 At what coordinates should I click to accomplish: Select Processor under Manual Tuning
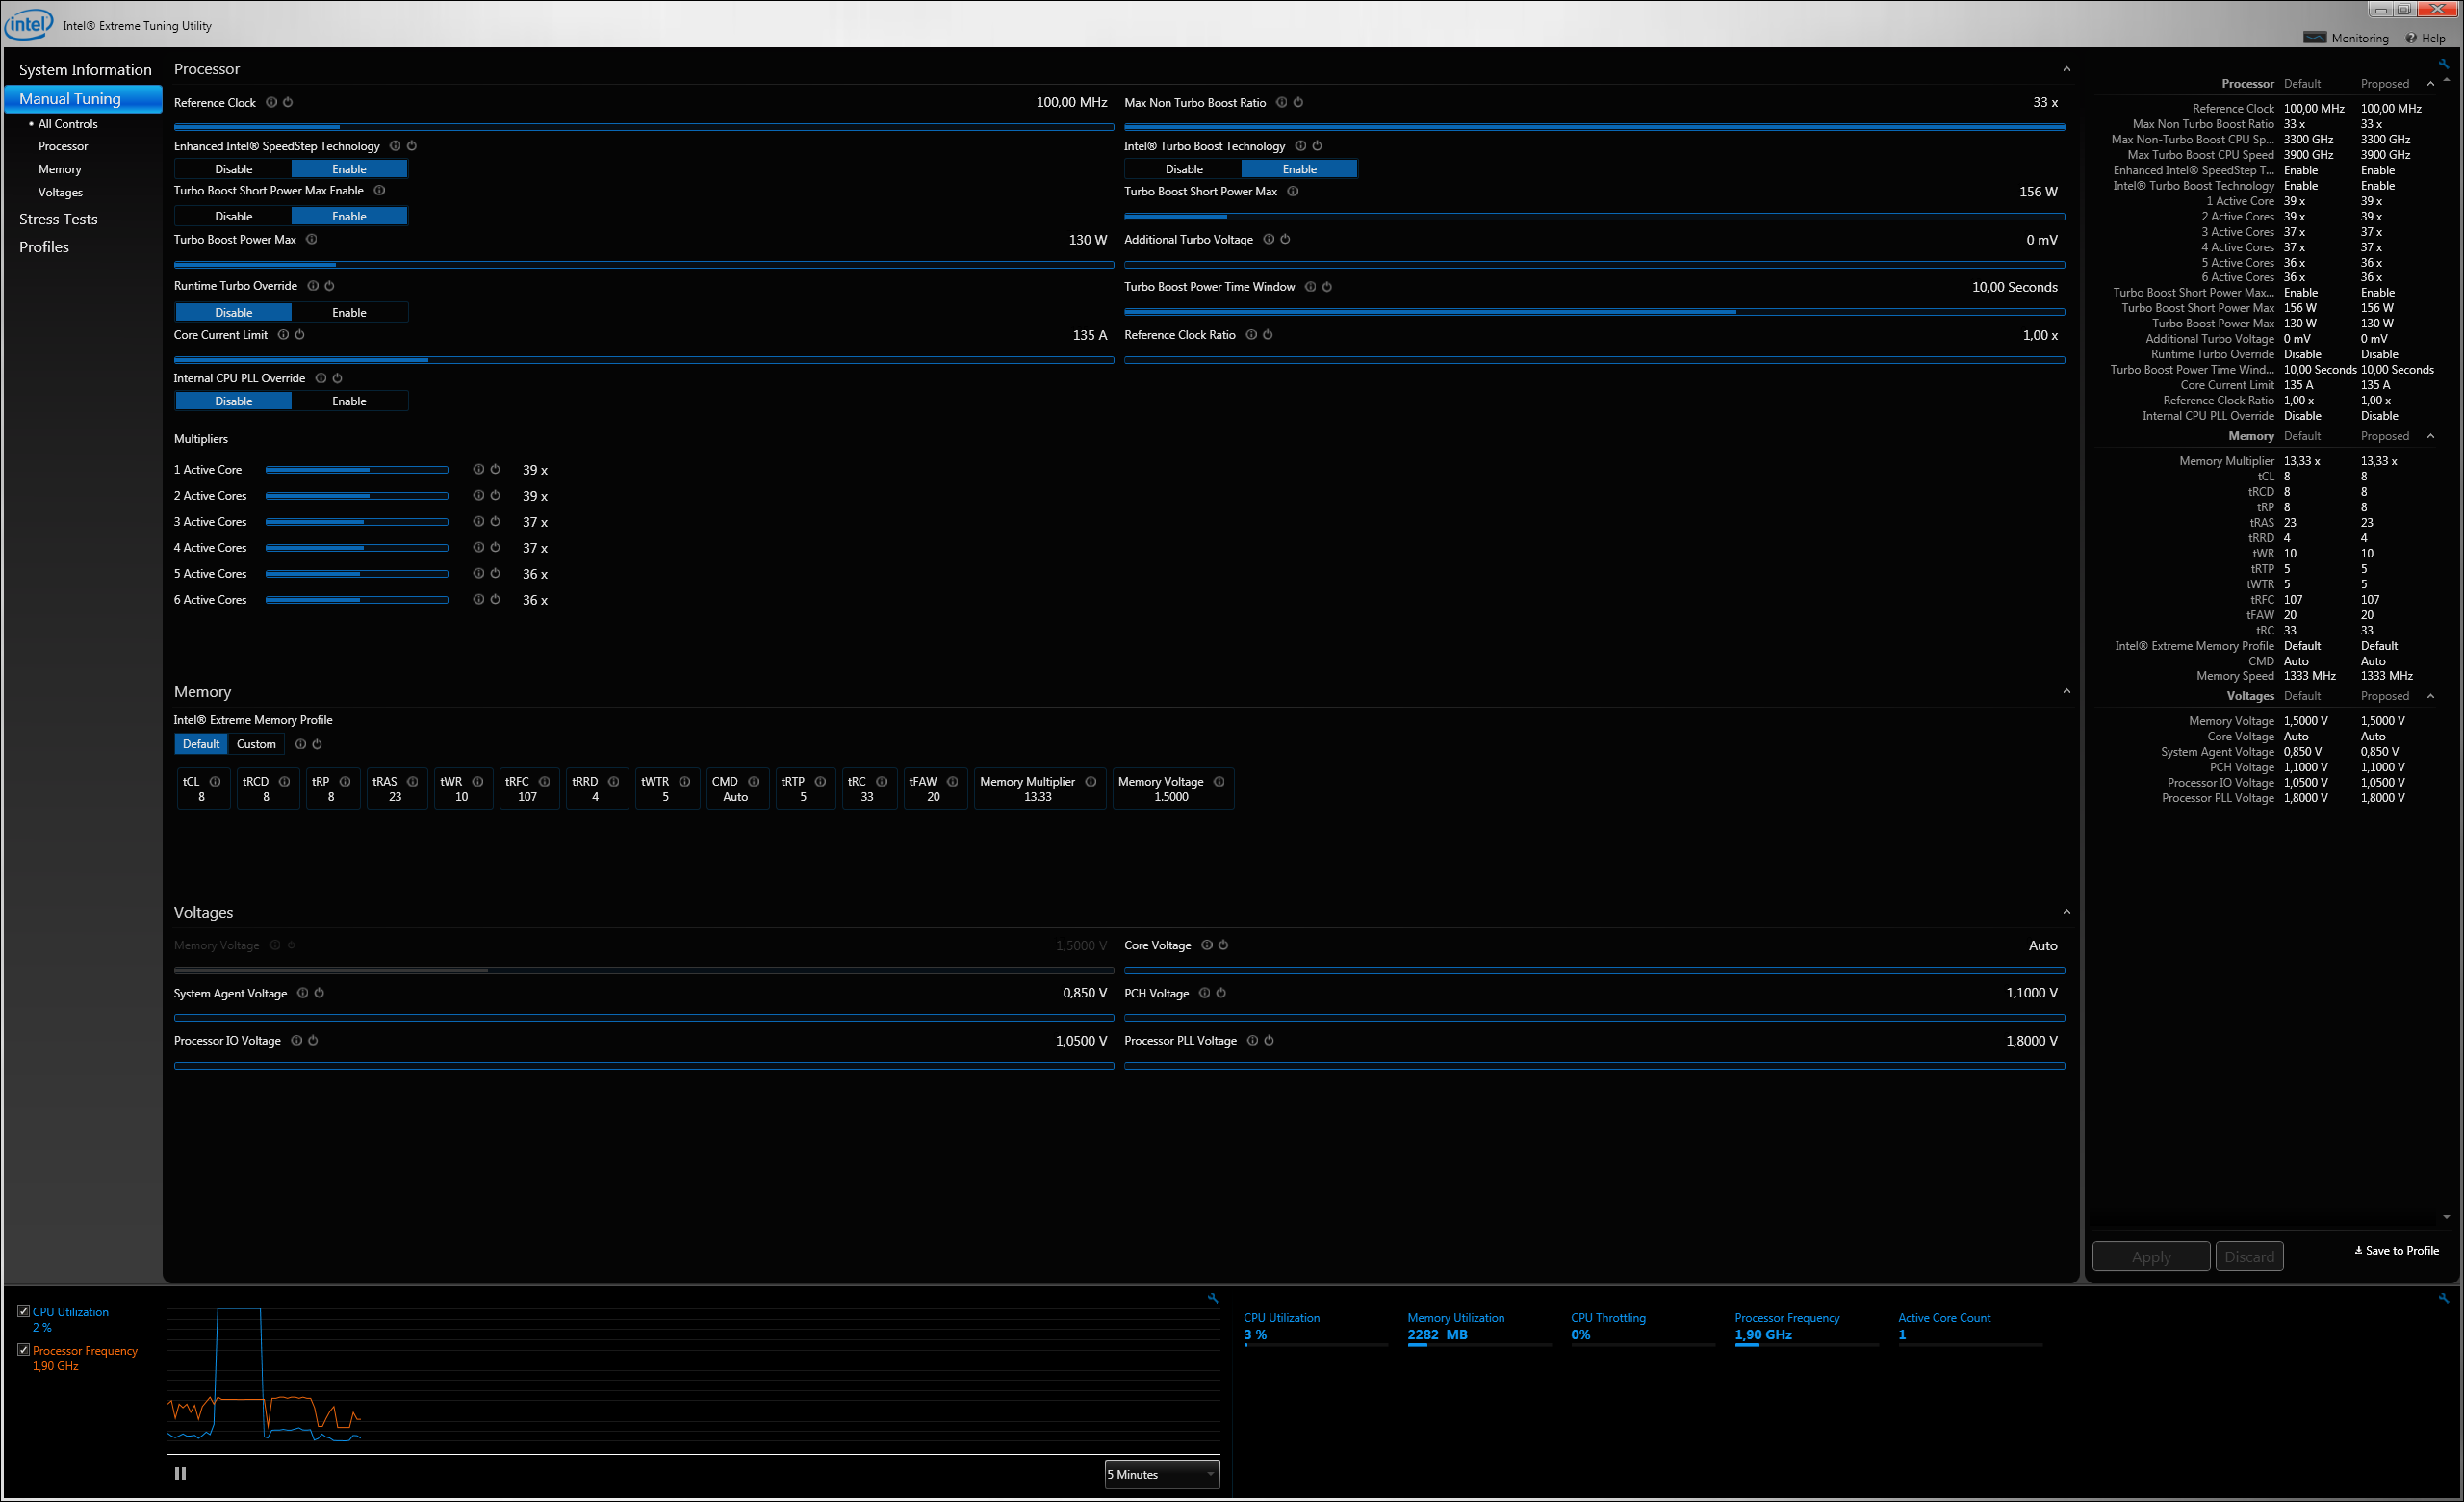pos(63,146)
